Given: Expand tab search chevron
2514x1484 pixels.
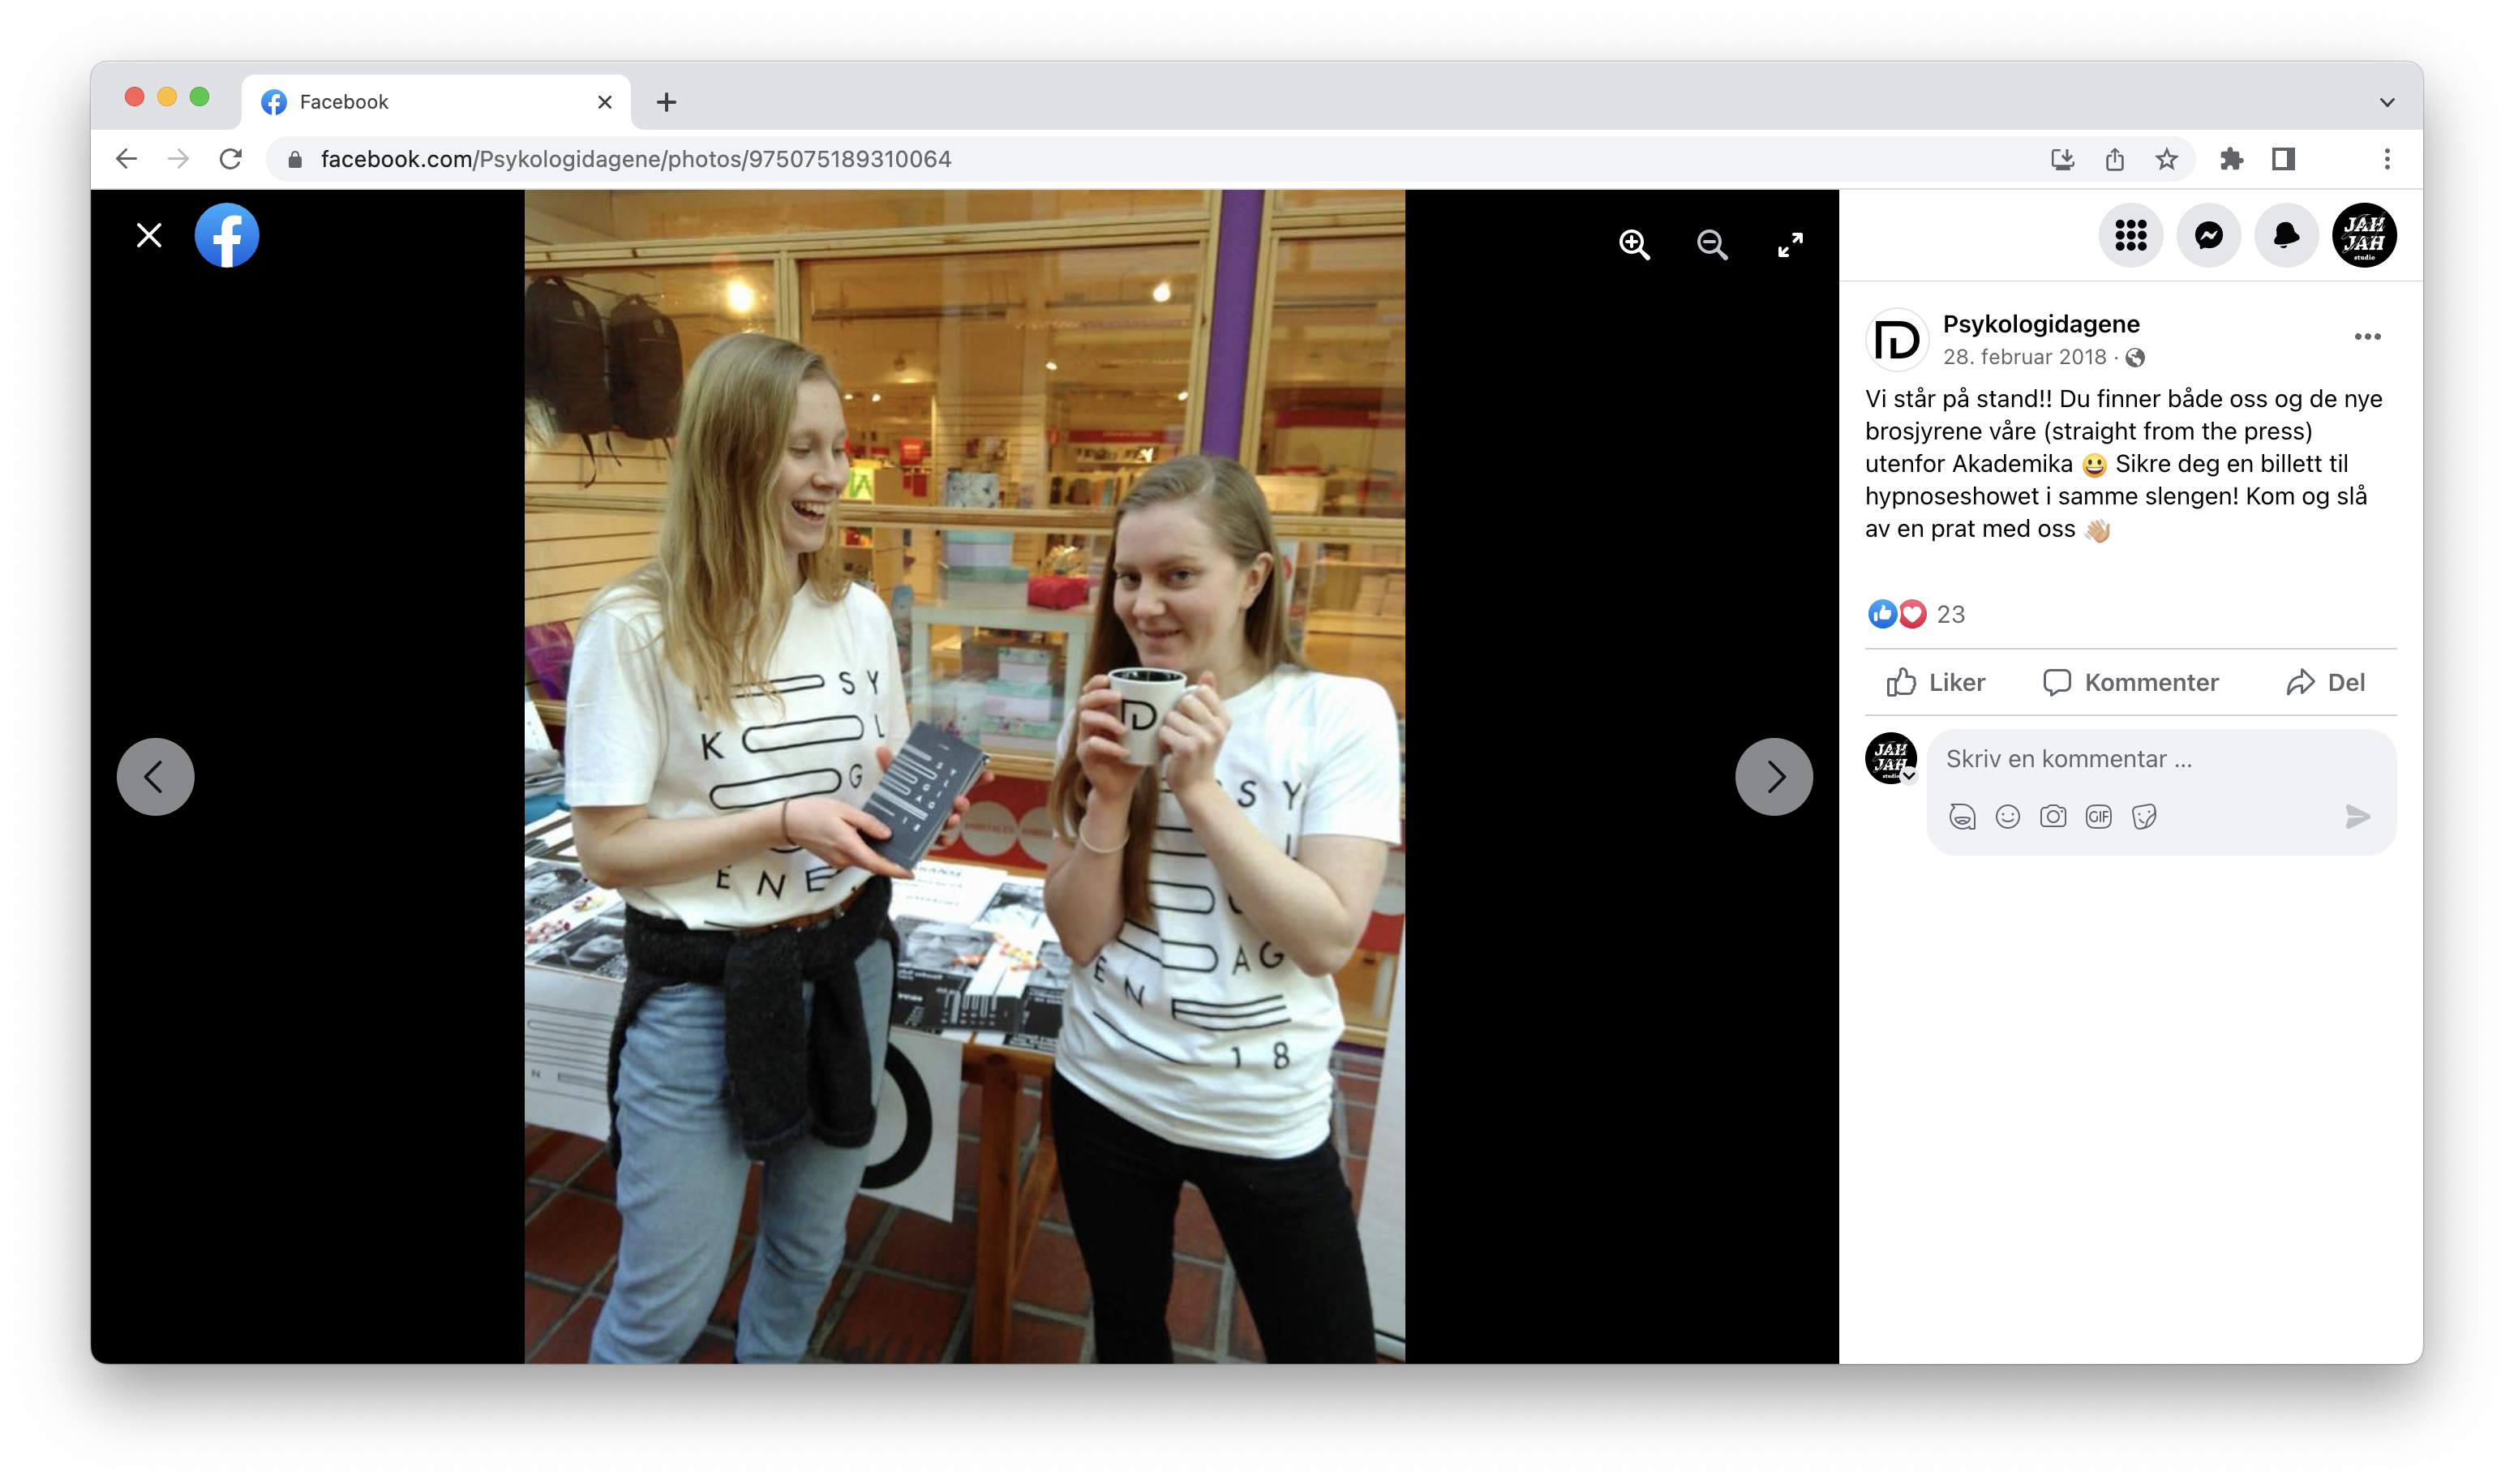Looking at the screenshot, I should pos(2387,102).
